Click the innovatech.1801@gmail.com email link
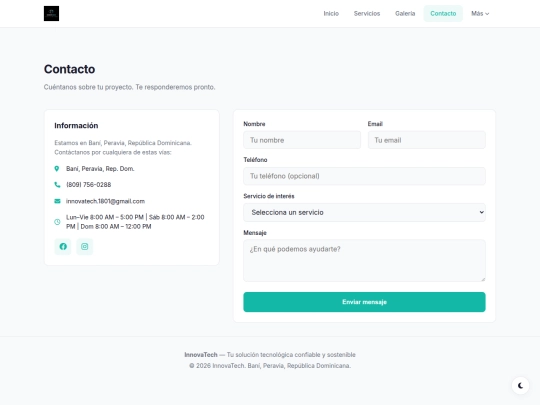This screenshot has height=405, width=540. (x=105, y=201)
